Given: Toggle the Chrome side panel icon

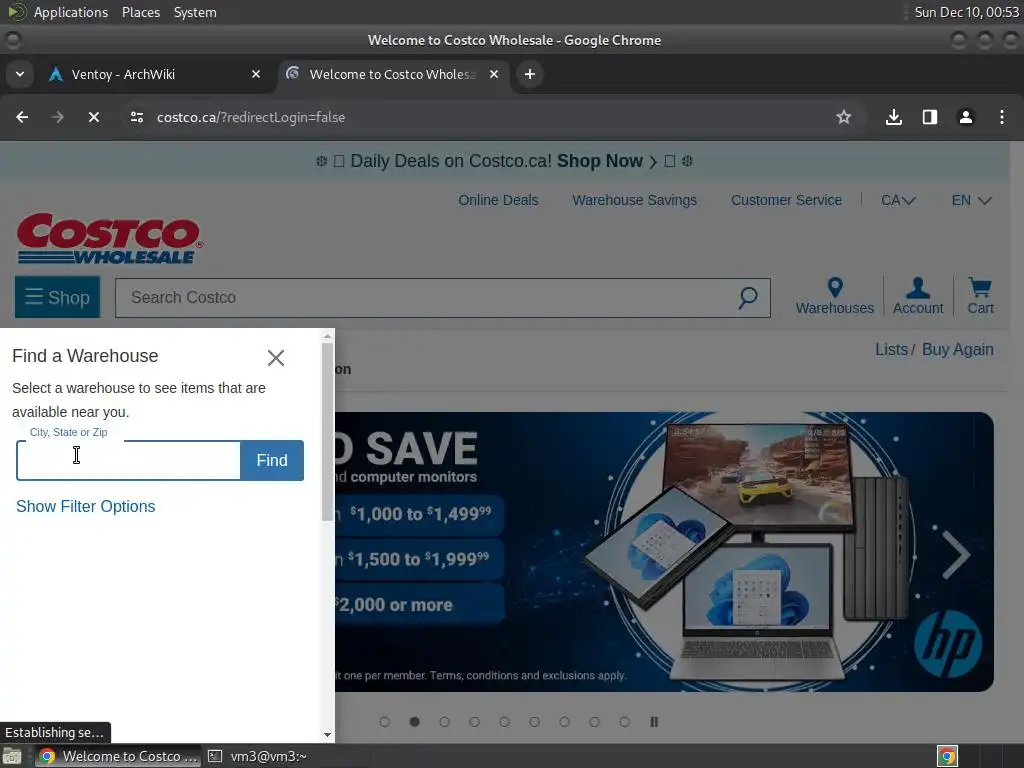Looking at the screenshot, I should coord(929,117).
